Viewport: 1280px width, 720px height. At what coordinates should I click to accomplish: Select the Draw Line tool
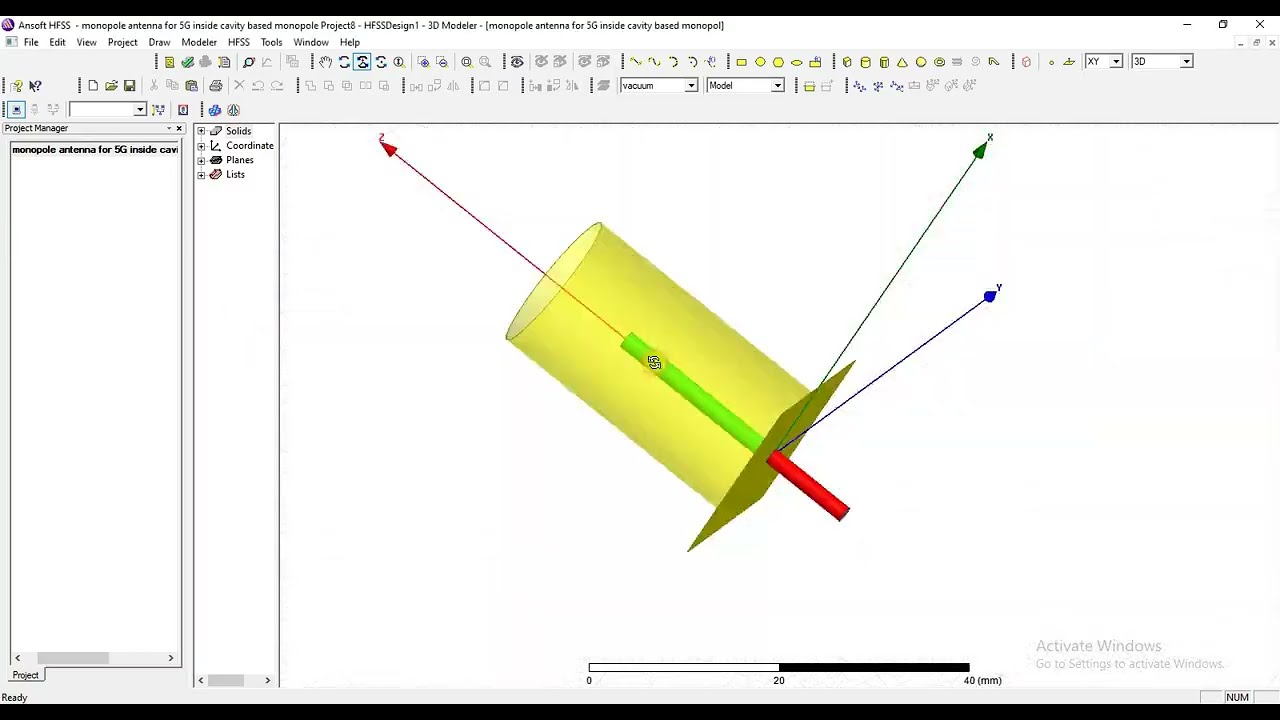[x=635, y=62]
